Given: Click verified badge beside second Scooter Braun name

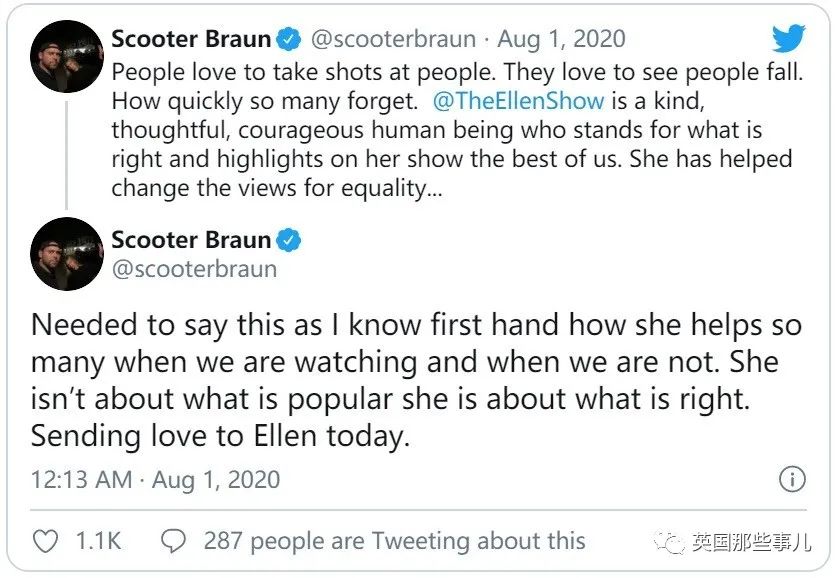Looking at the screenshot, I should click(x=288, y=240).
